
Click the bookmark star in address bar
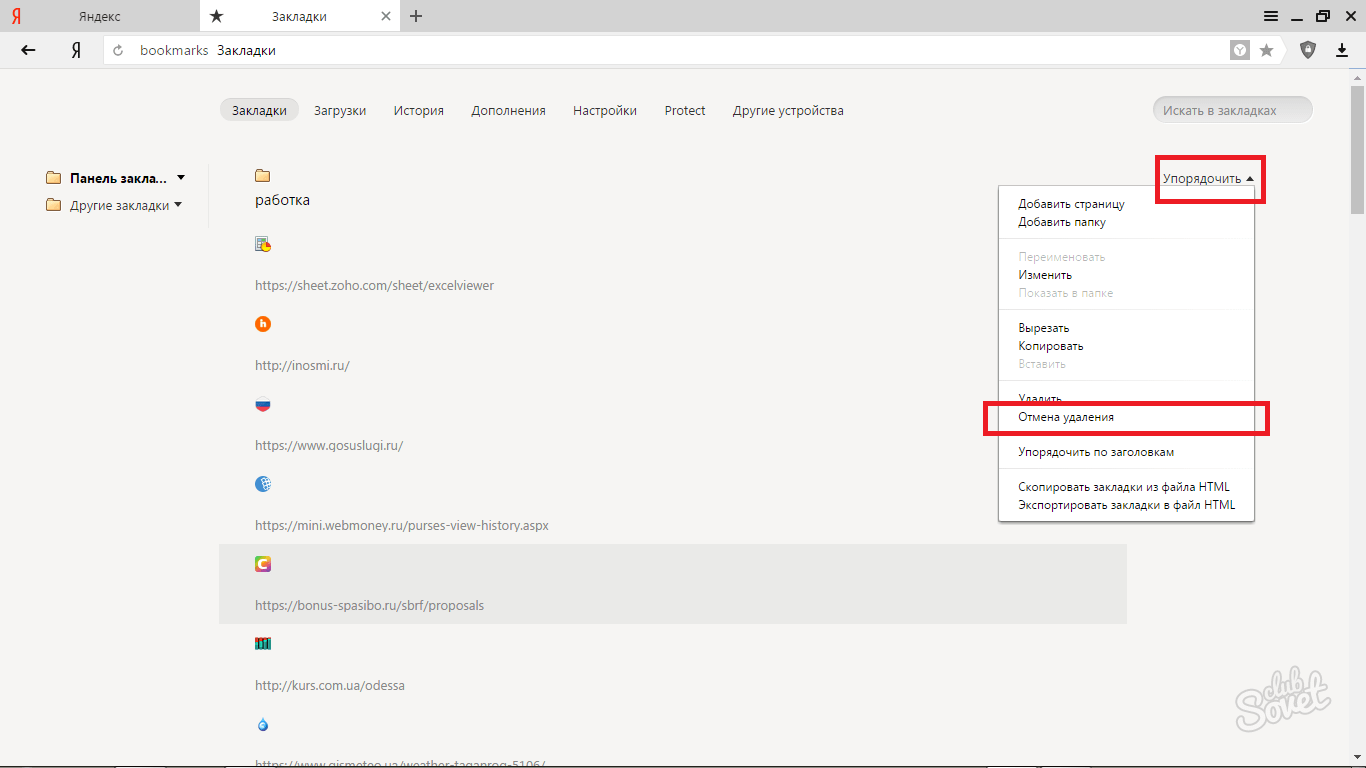pos(1266,50)
